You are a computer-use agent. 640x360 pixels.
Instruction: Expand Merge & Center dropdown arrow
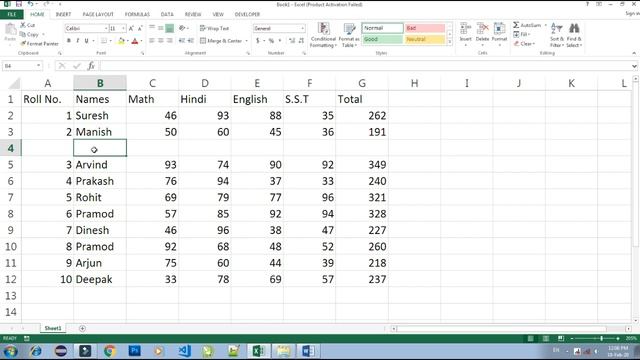click(x=247, y=41)
